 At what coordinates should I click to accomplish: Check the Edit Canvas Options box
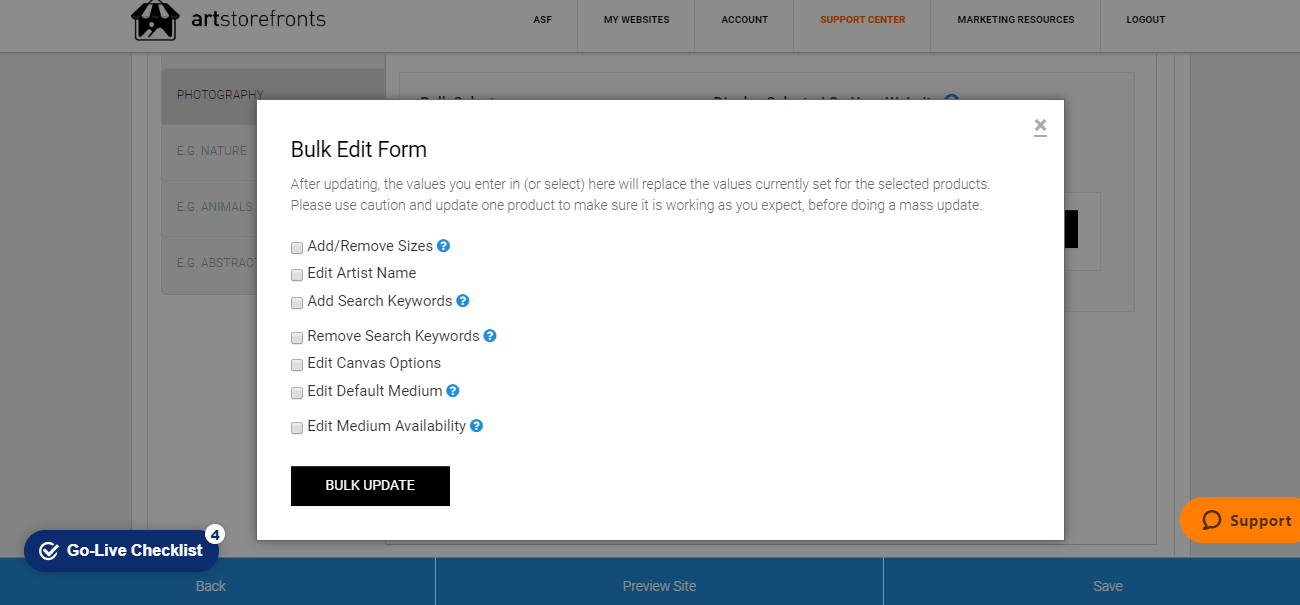click(x=296, y=364)
